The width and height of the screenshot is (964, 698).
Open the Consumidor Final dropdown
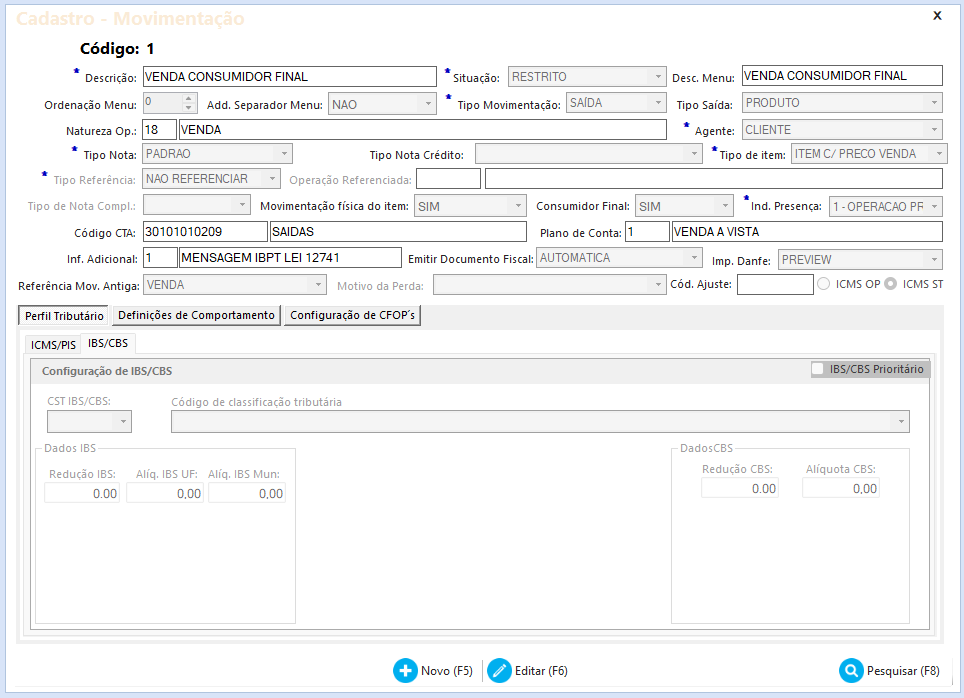pos(726,207)
